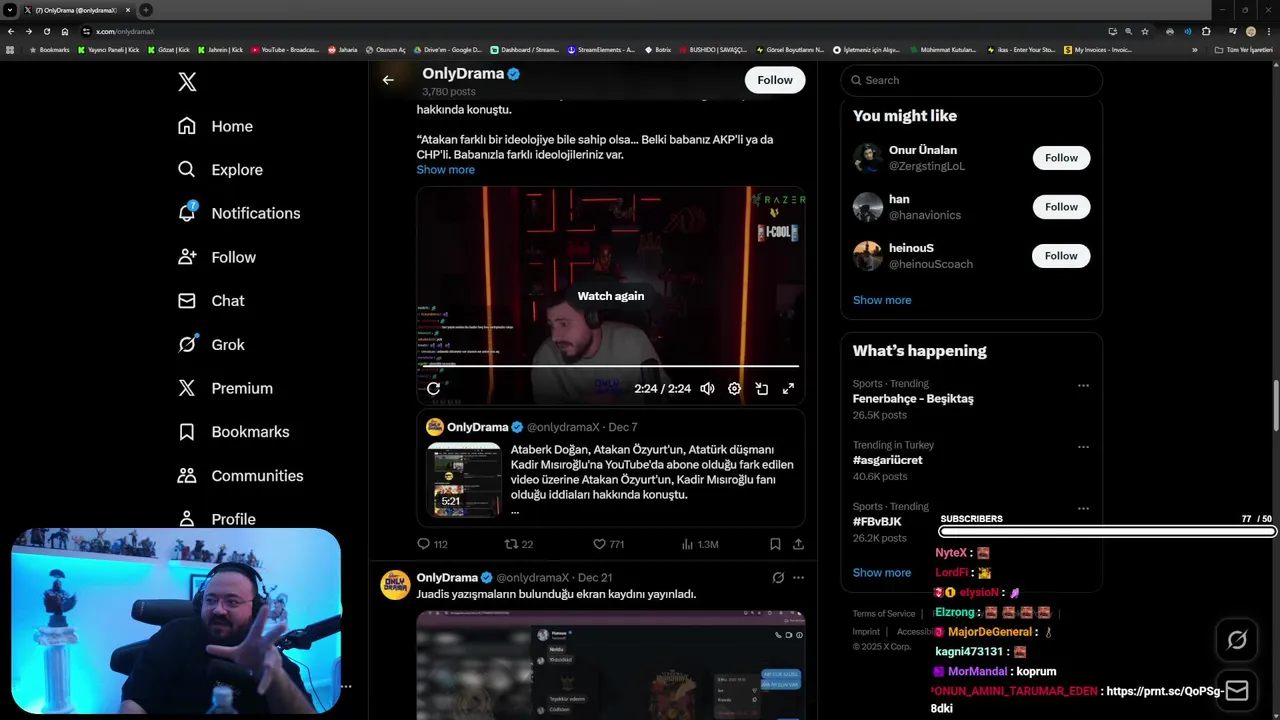Open a new browser tab
Viewport: 1280px width, 720px height.
145,10
